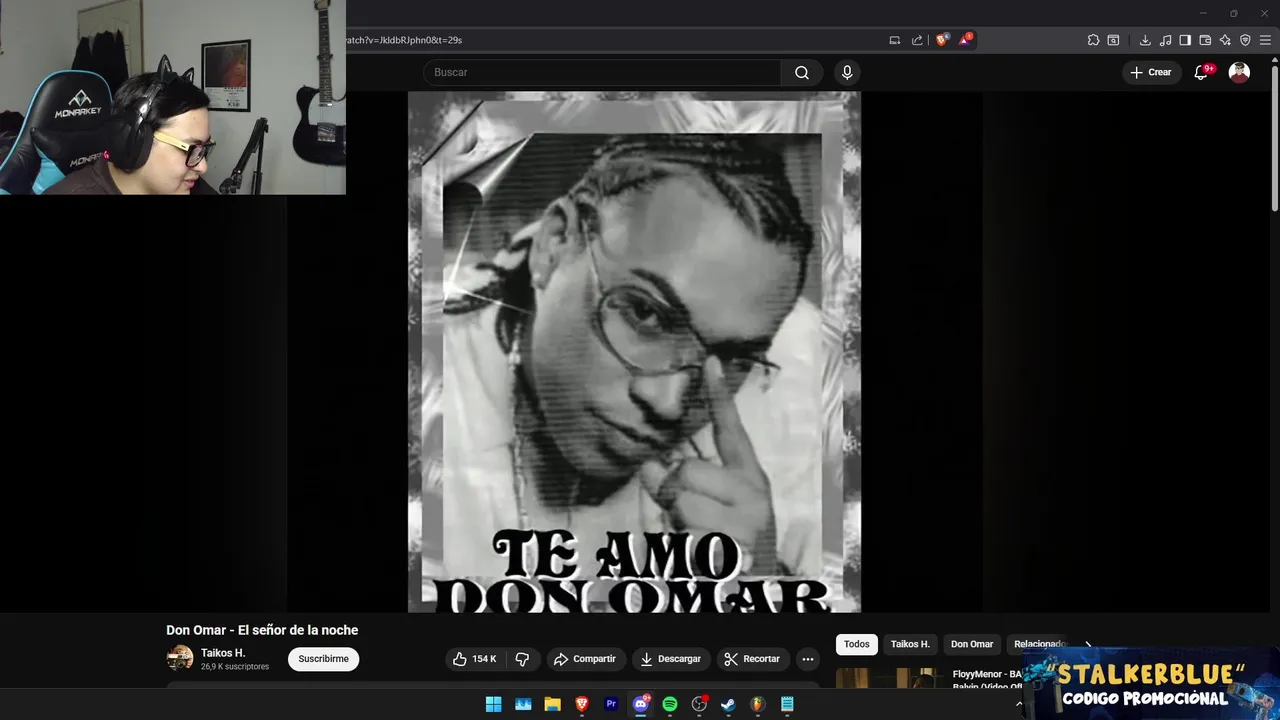The width and height of the screenshot is (1280, 720).
Task: Open browser extensions puzzle icon
Action: [1093, 40]
